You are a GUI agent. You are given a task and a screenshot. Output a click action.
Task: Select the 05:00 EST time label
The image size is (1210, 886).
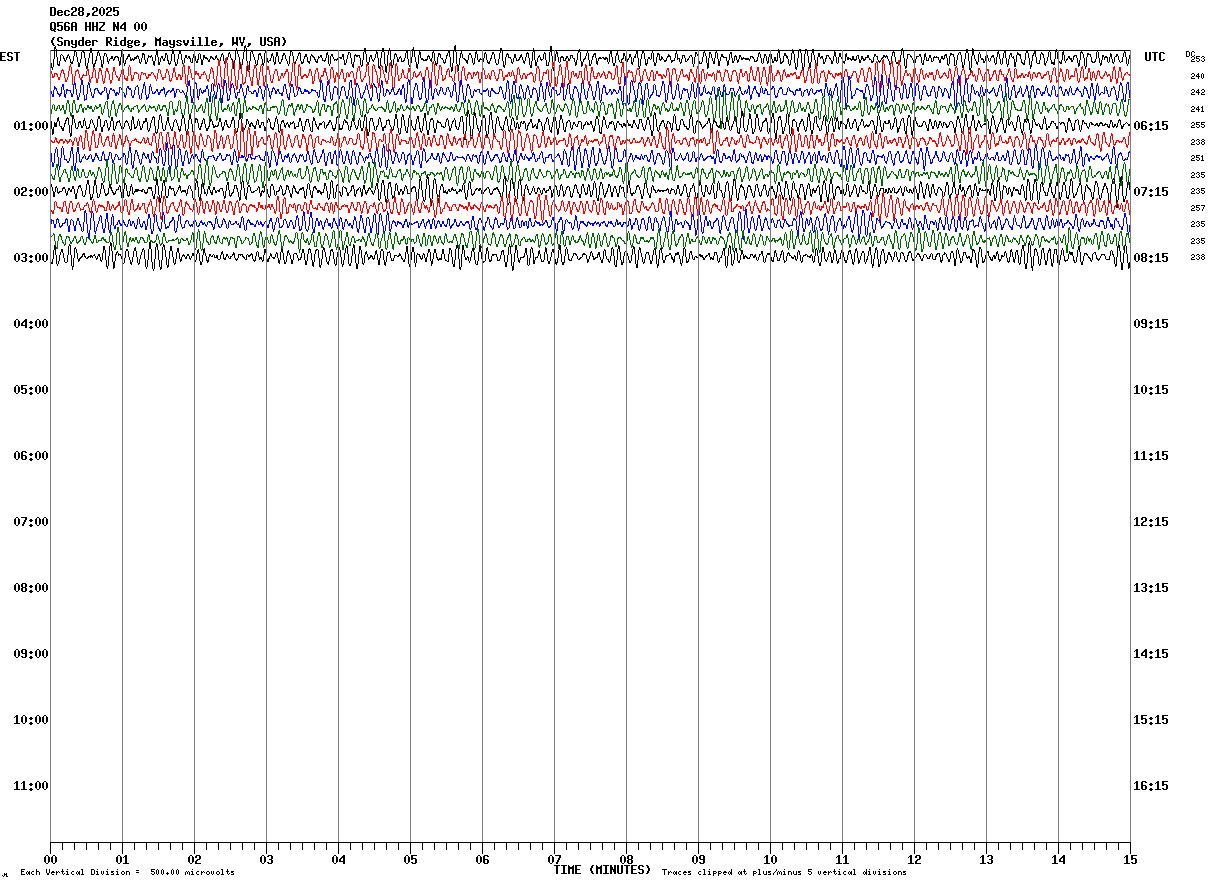click(x=31, y=390)
